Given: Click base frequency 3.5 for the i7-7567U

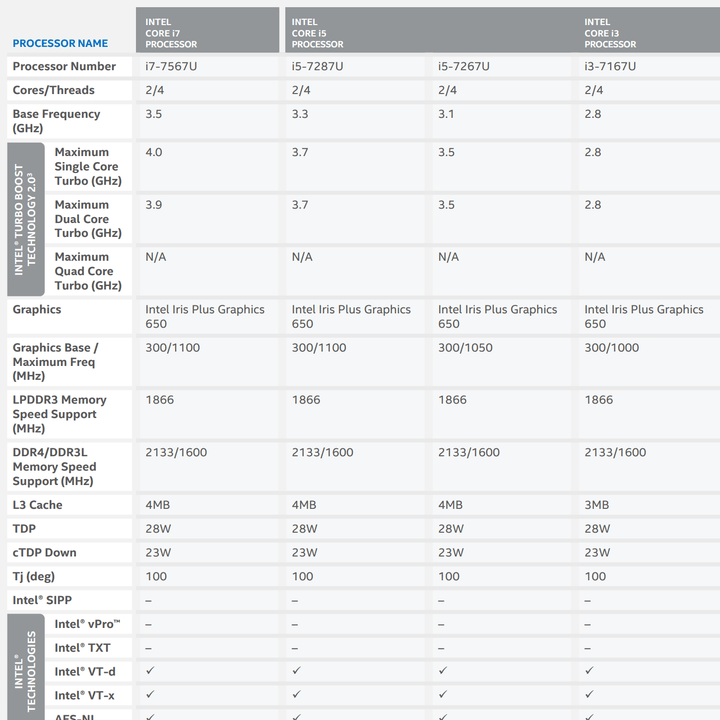Looking at the screenshot, I should coord(154,114).
